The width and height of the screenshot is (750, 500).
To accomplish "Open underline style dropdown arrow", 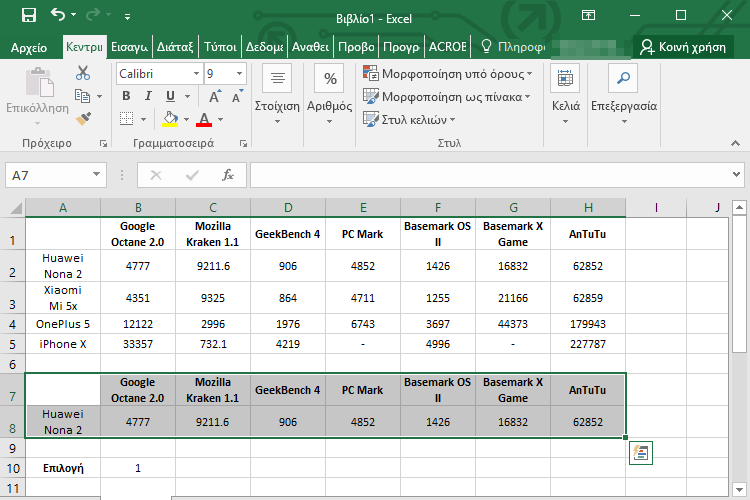I will 188,96.
